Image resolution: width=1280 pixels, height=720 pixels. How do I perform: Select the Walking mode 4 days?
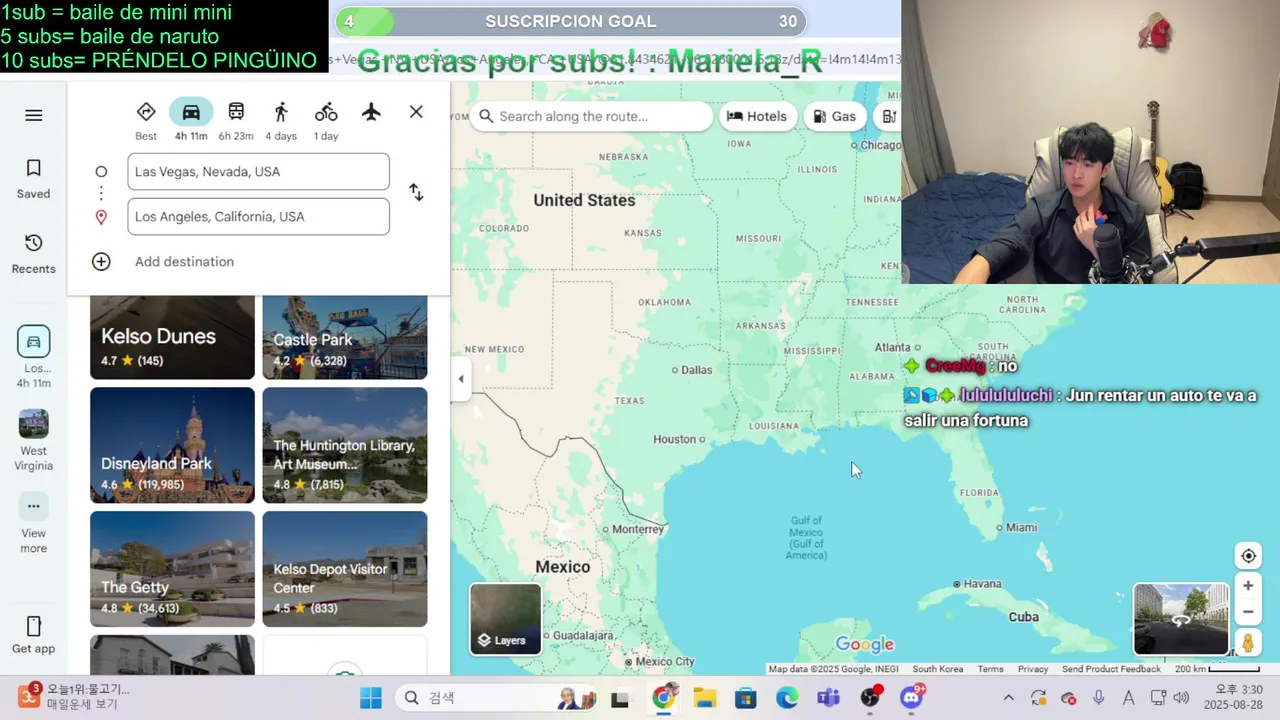281,121
